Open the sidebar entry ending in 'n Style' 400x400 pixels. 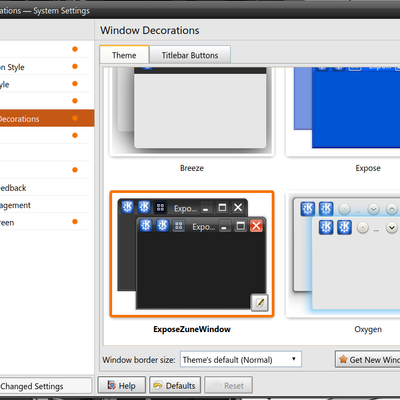[x=45, y=67]
